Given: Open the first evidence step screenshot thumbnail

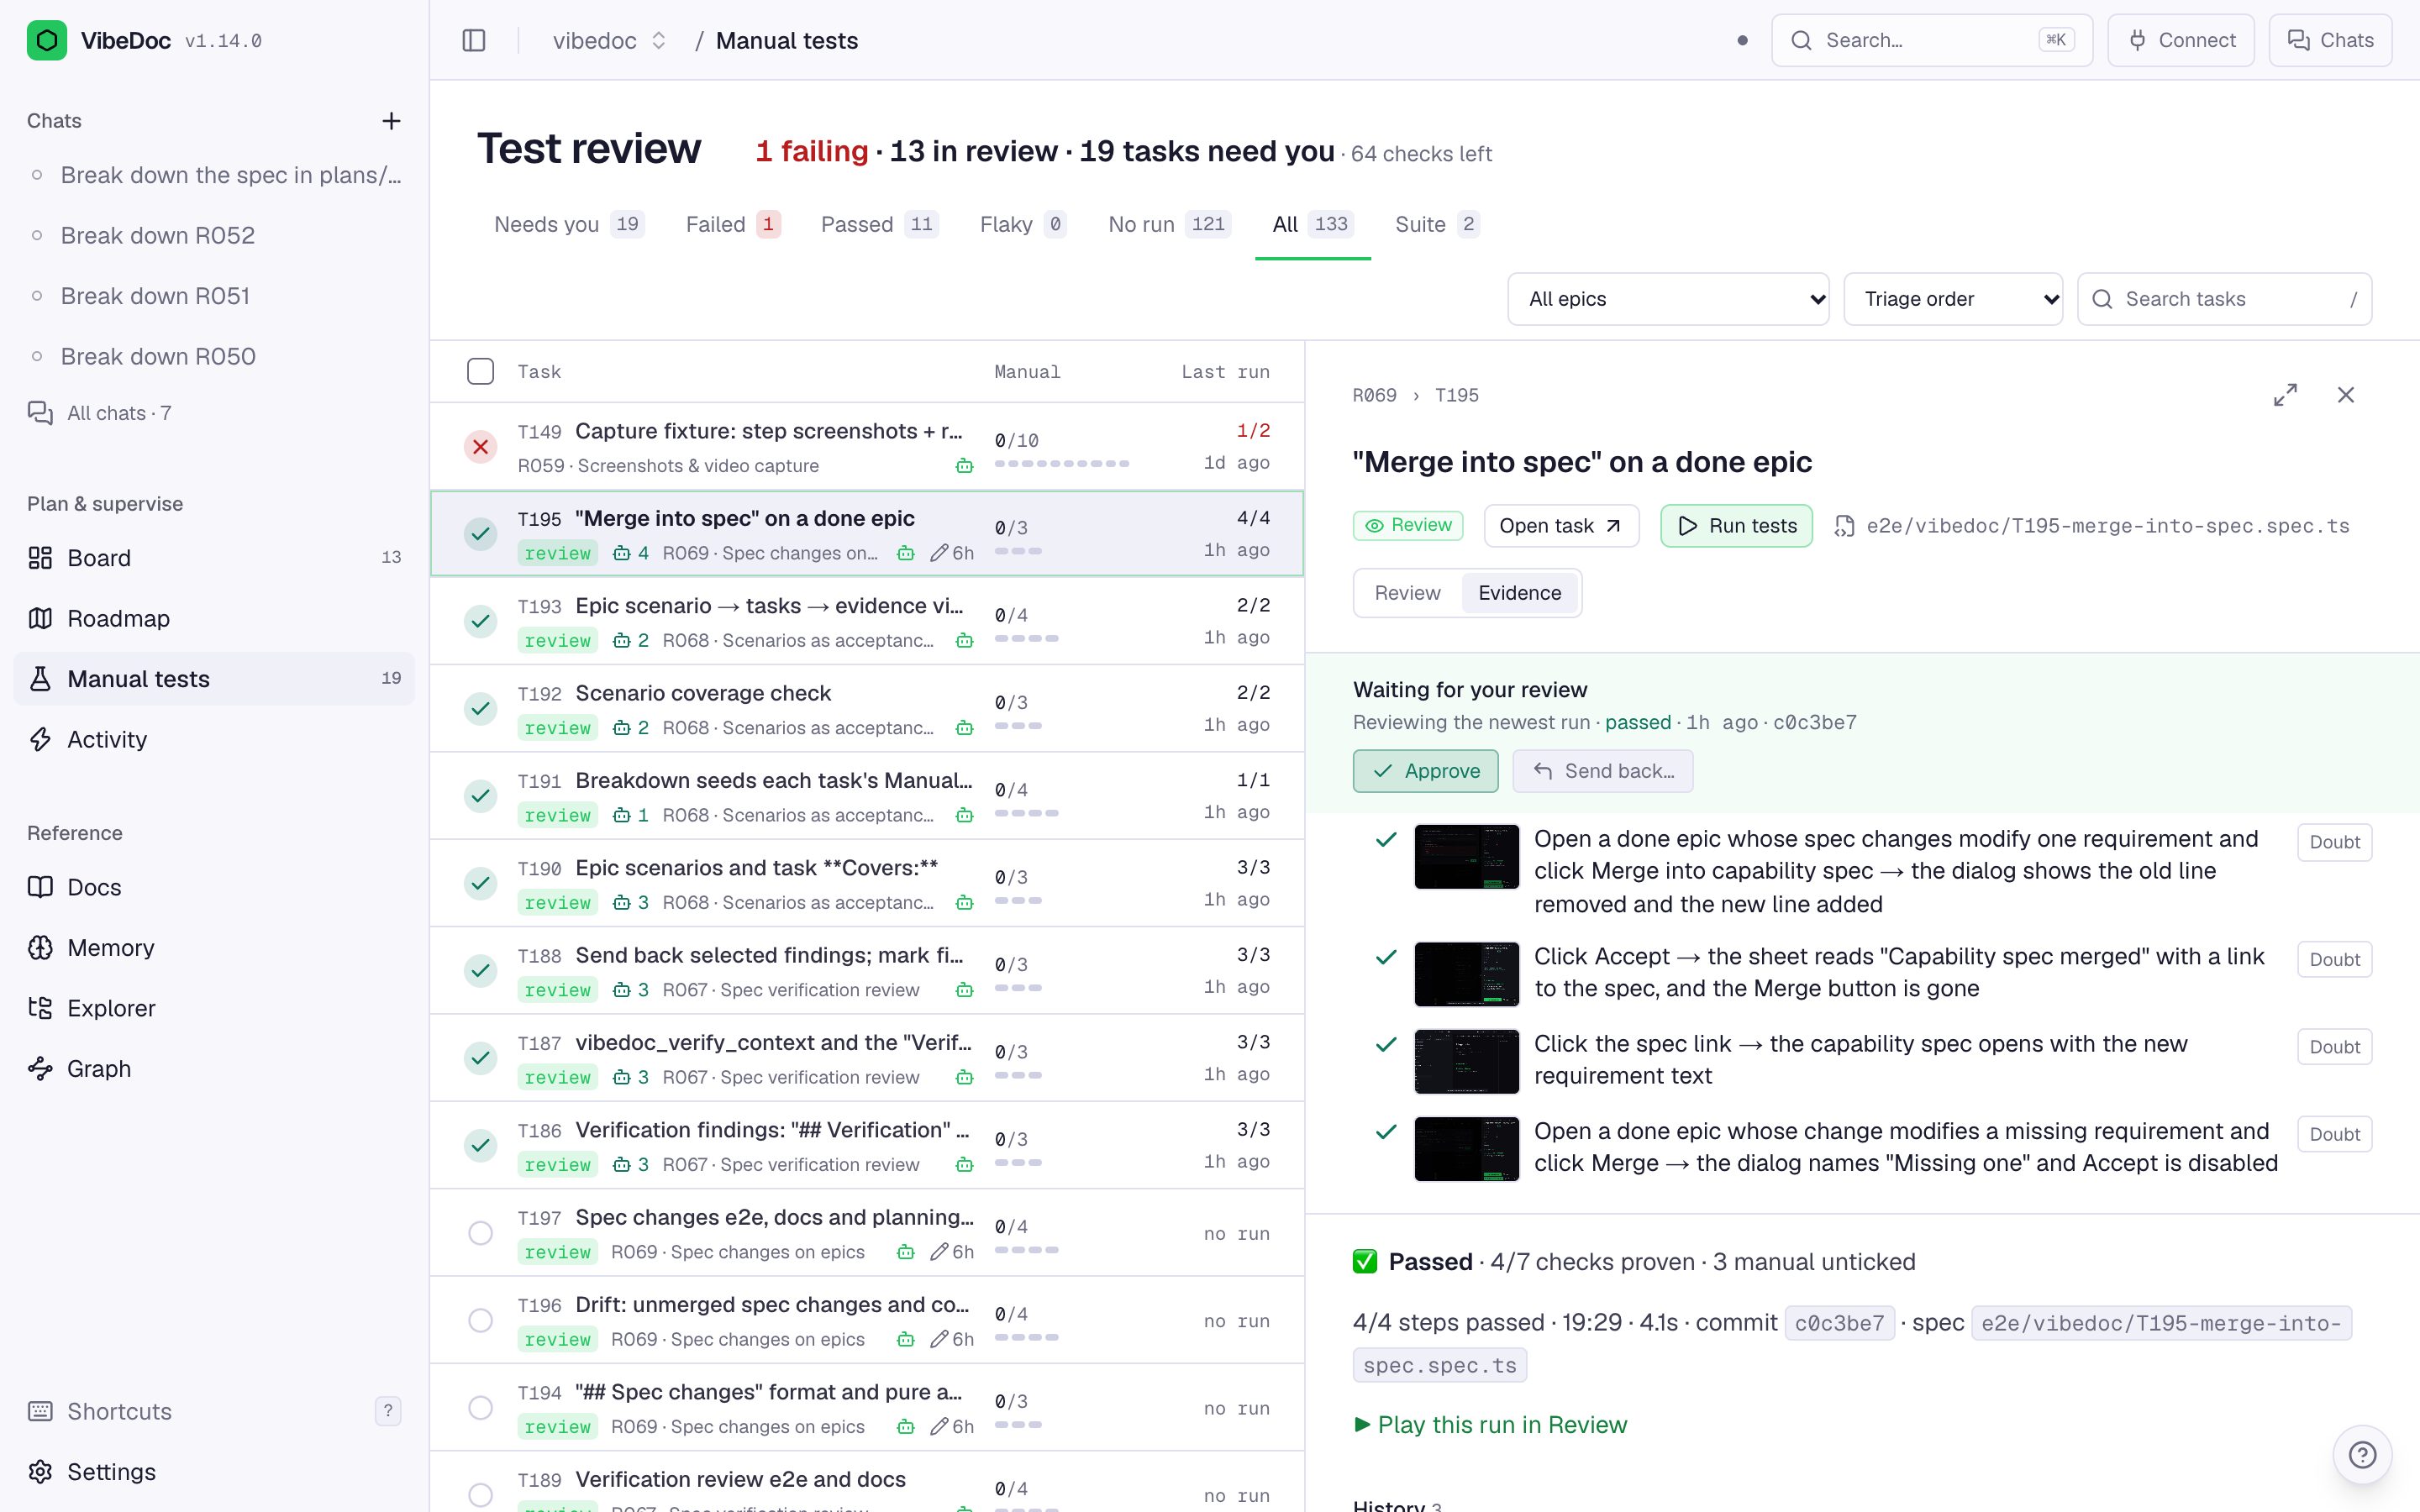Looking at the screenshot, I should pos(1466,856).
